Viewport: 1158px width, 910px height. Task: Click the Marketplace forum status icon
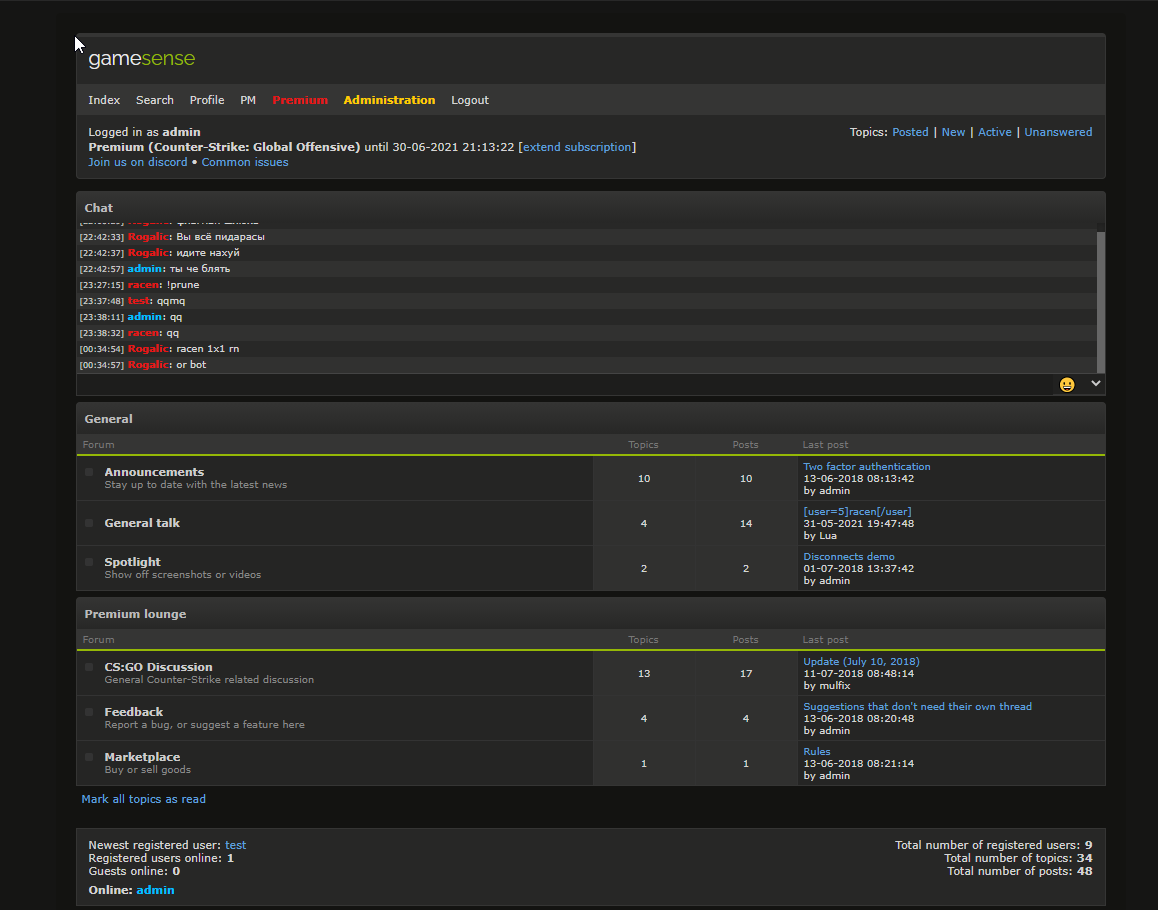[x=89, y=757]
